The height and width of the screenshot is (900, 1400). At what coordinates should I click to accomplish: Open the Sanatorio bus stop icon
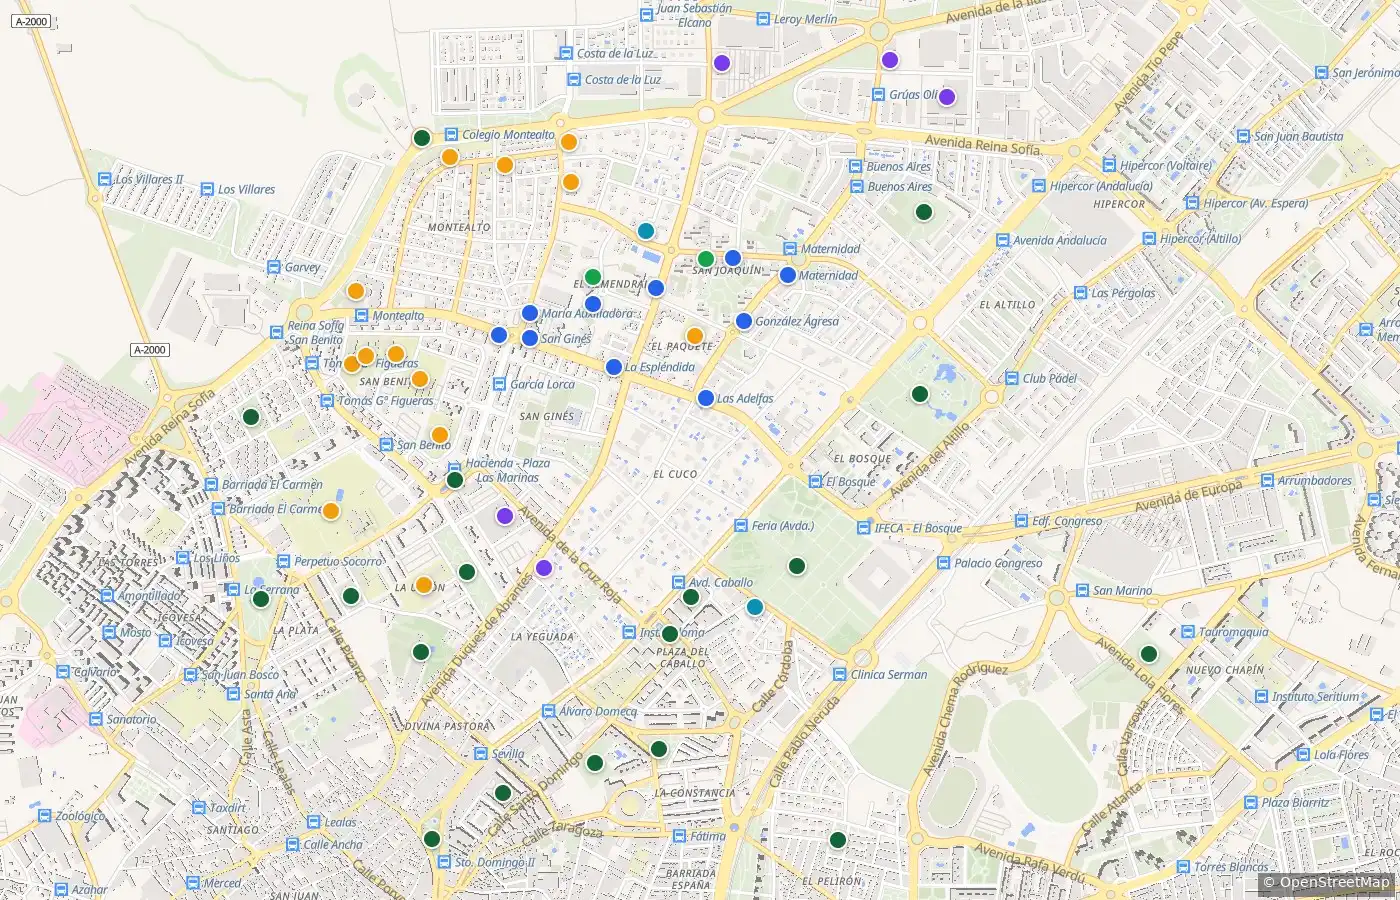[x=95, y=719]
